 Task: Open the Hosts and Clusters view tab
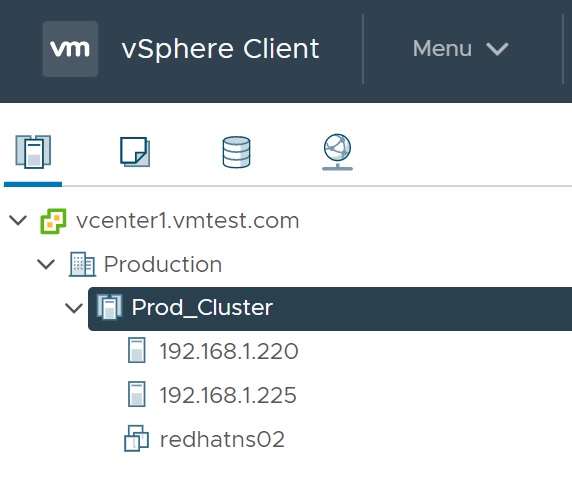33,152
